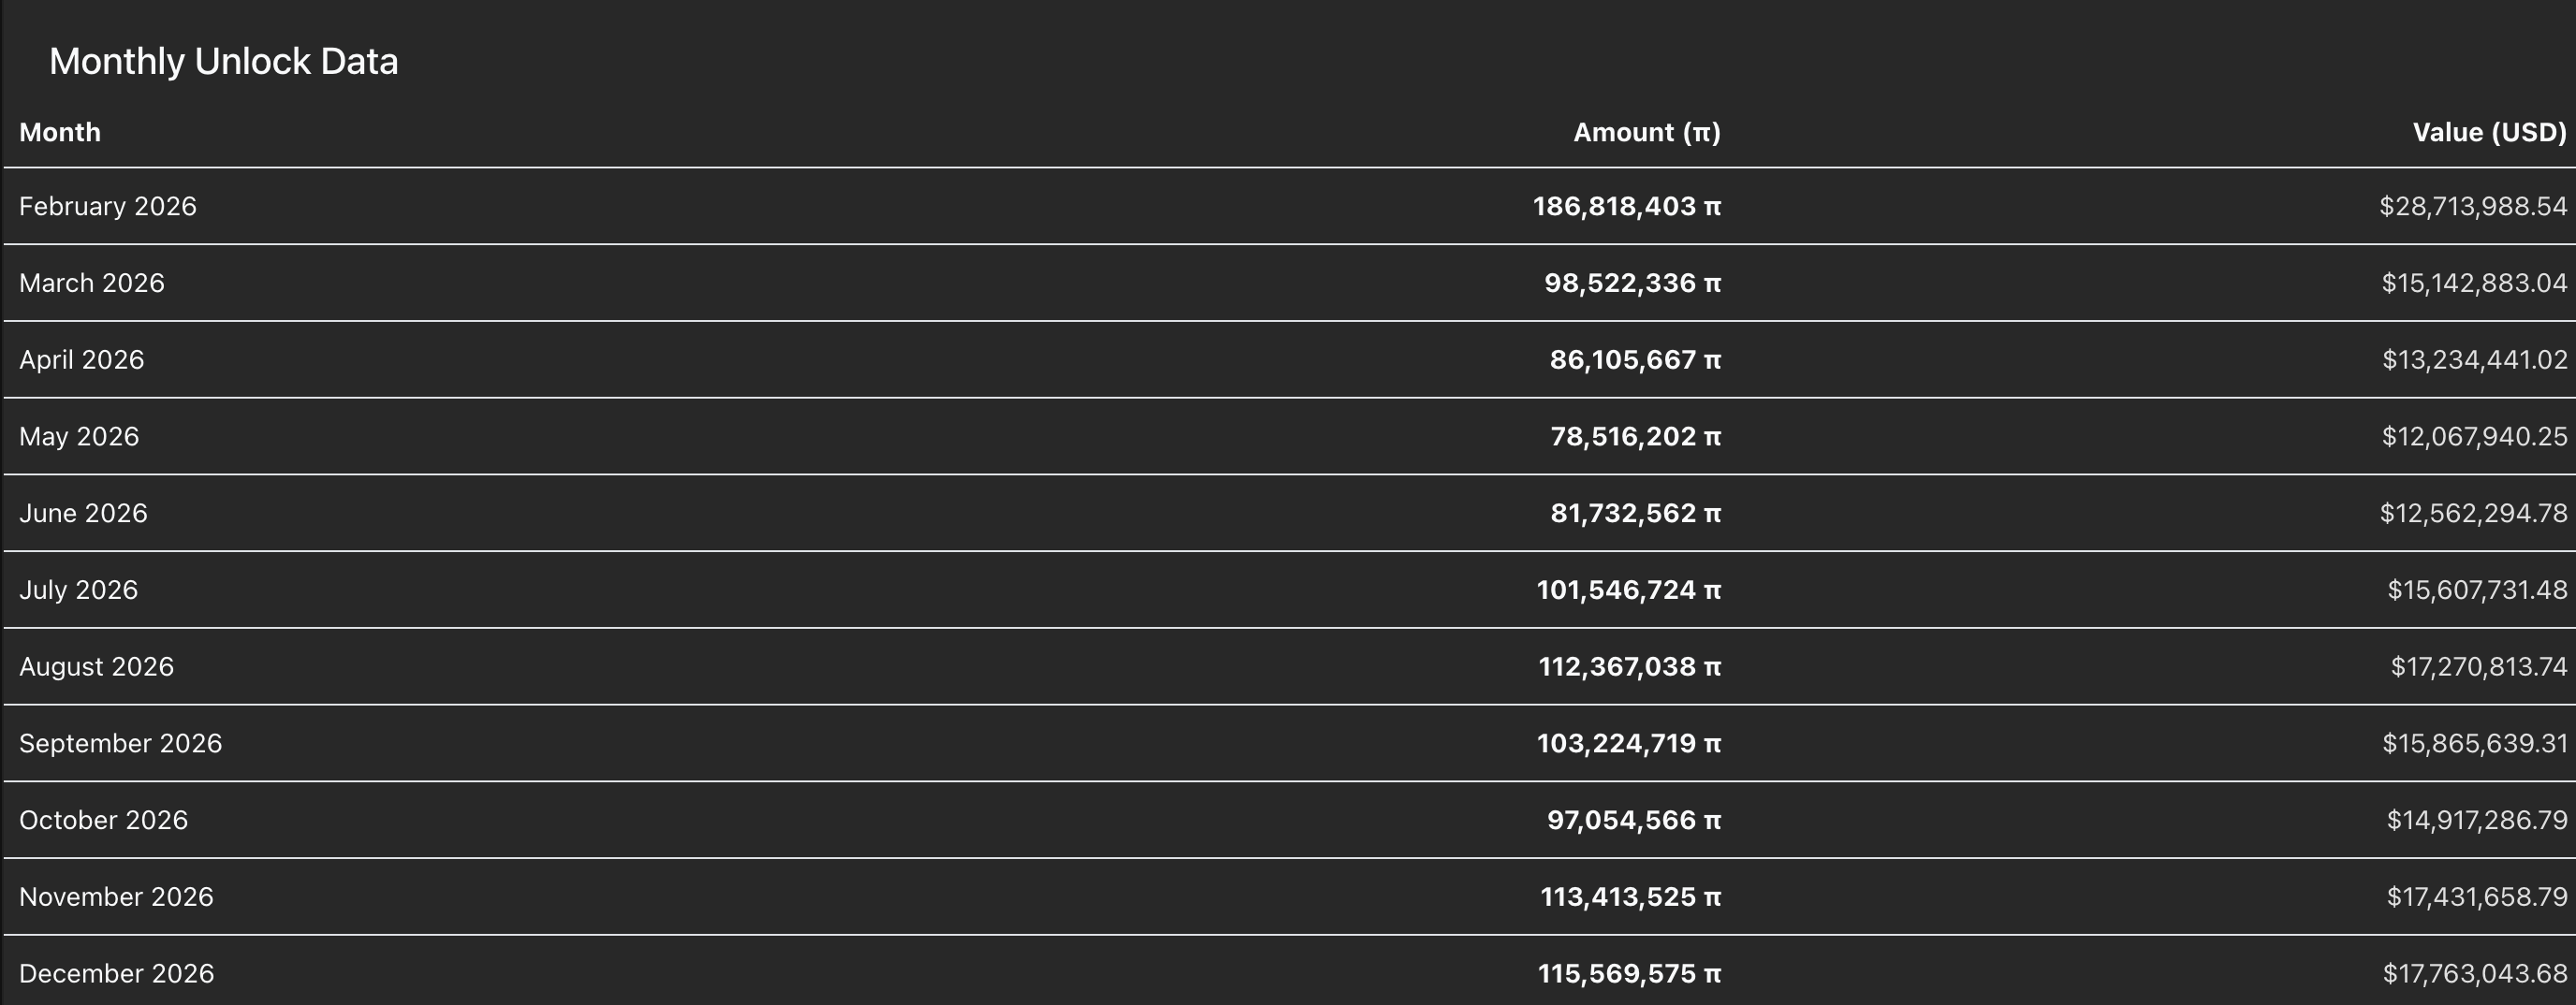This screenshot has height=1005, width=2576.
Task: Click the Month column header
Action: pos(60,132)
